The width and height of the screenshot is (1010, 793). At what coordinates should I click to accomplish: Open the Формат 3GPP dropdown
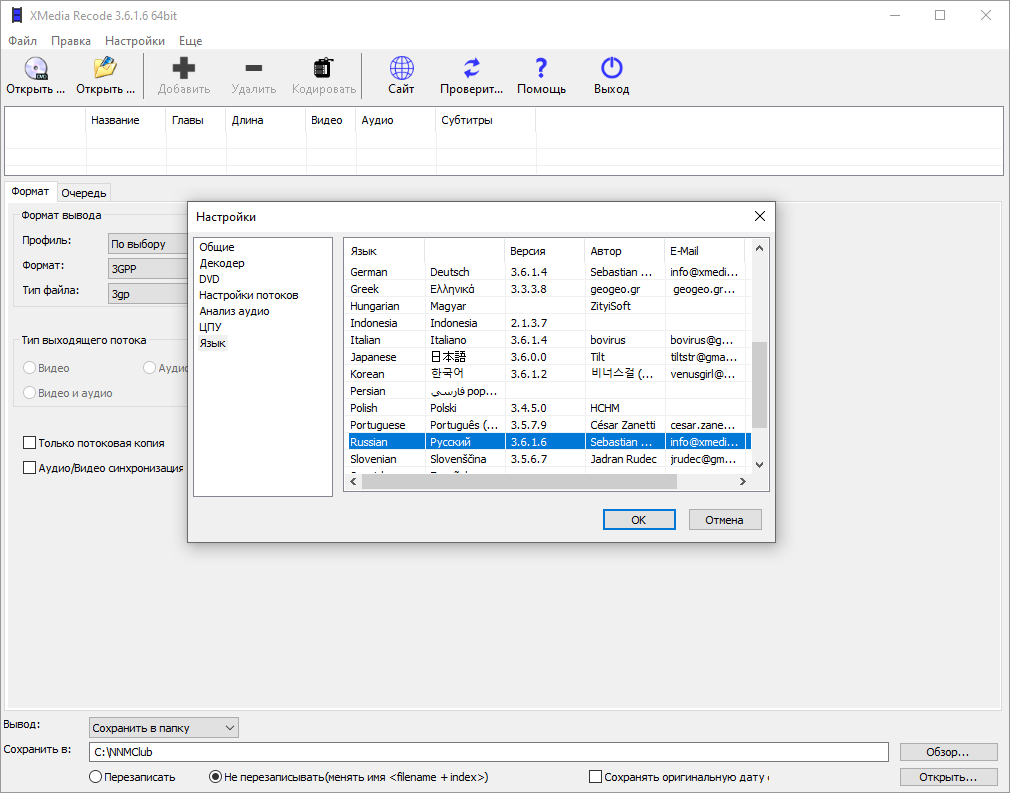pyautogui.click(x=148, y=269)
